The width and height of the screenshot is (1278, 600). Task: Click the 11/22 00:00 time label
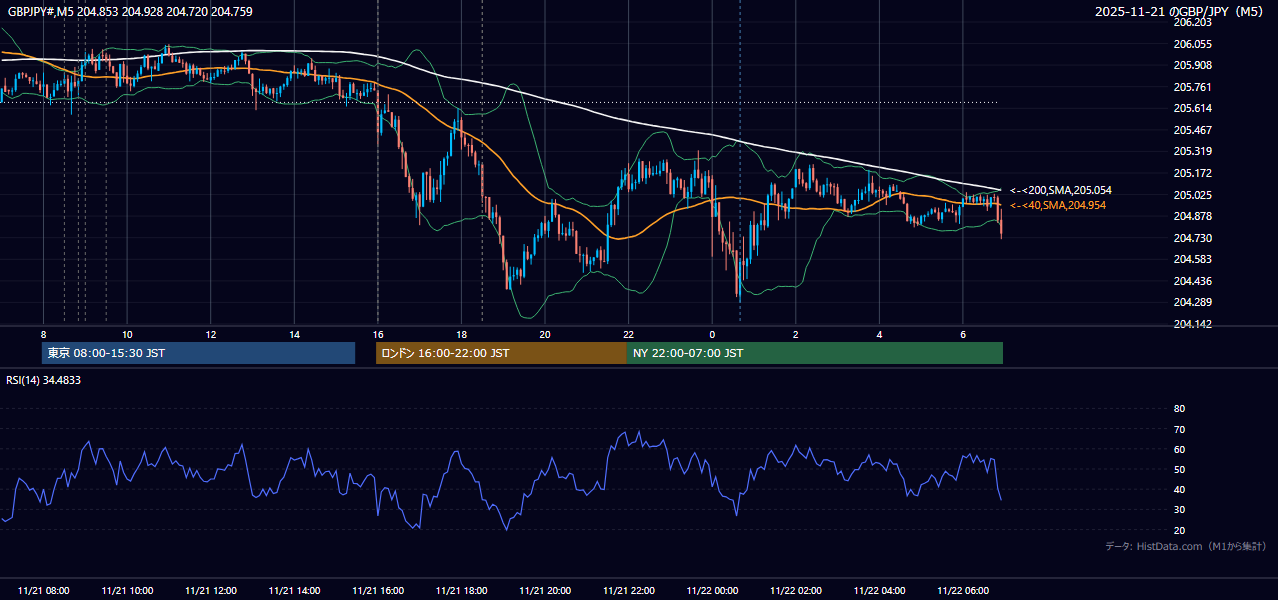tap(712, 591)
